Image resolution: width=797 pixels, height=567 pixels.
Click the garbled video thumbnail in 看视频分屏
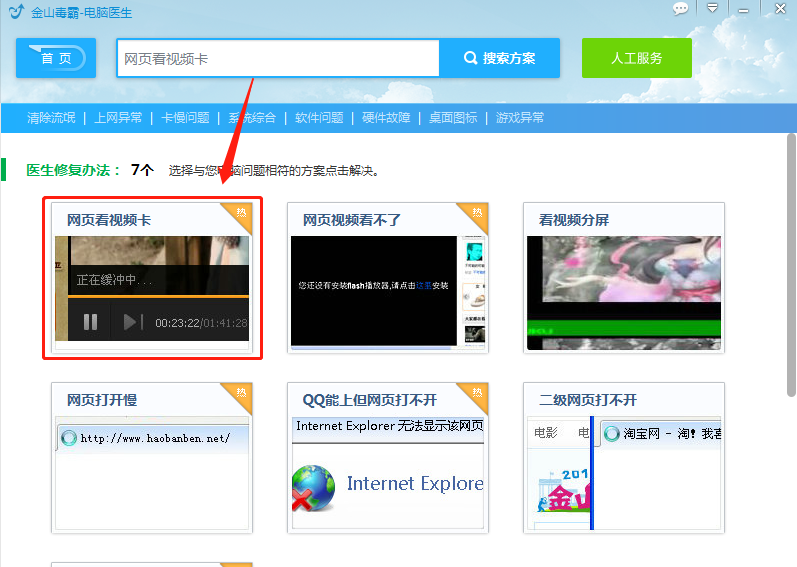[x=624, y=293]
